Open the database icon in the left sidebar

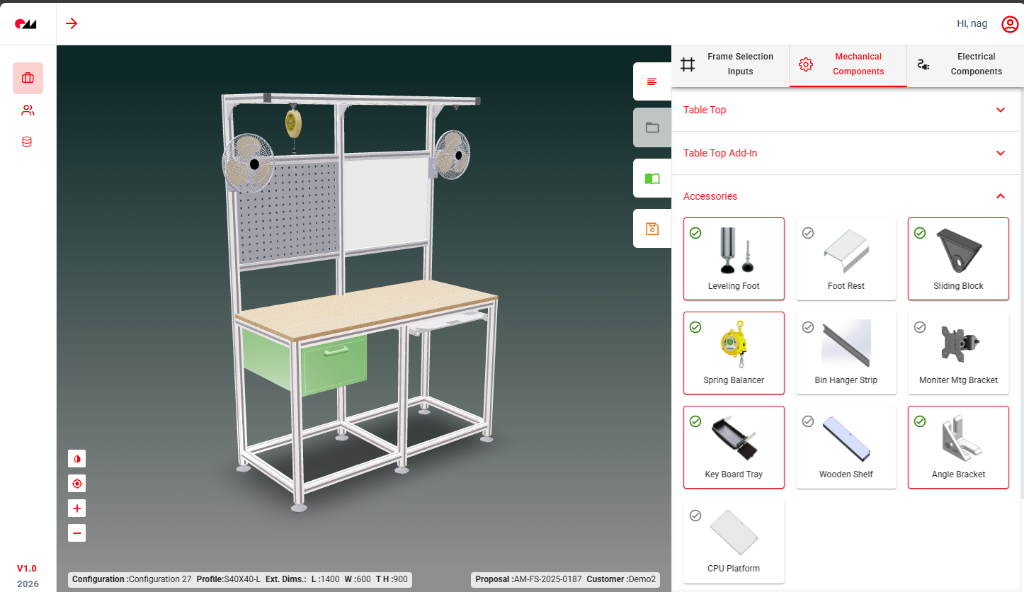tap(27, 141)
